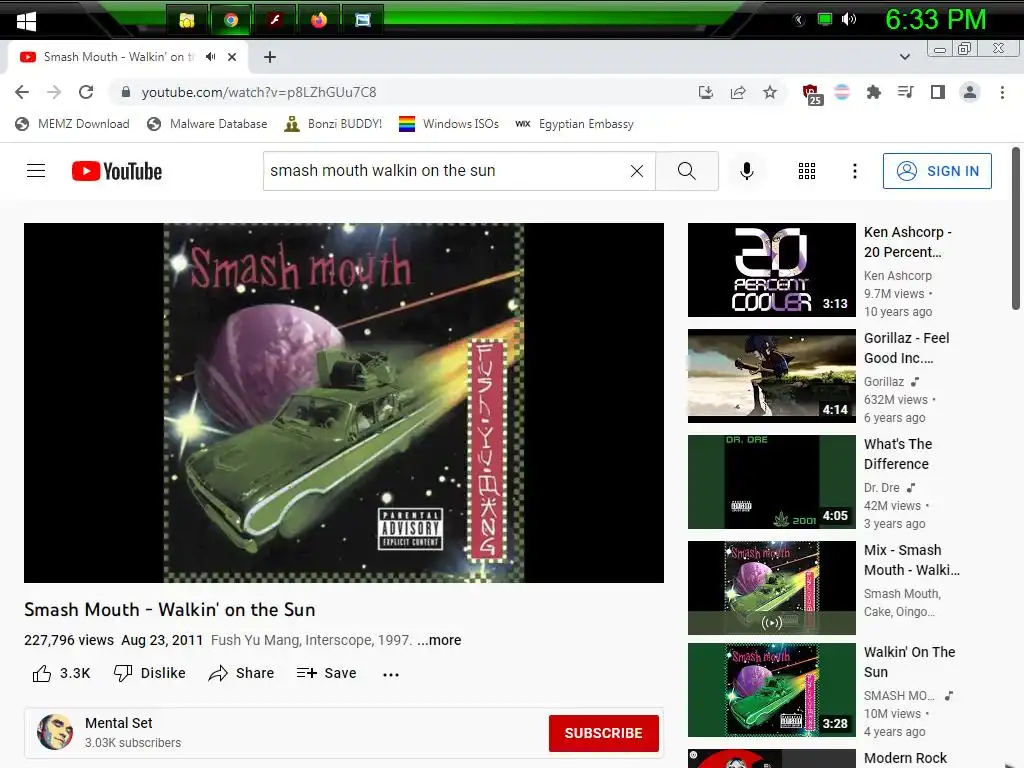Click the video title text
Screen dimensions: 1024x768
pyautogui.click(x=170, y=609)
